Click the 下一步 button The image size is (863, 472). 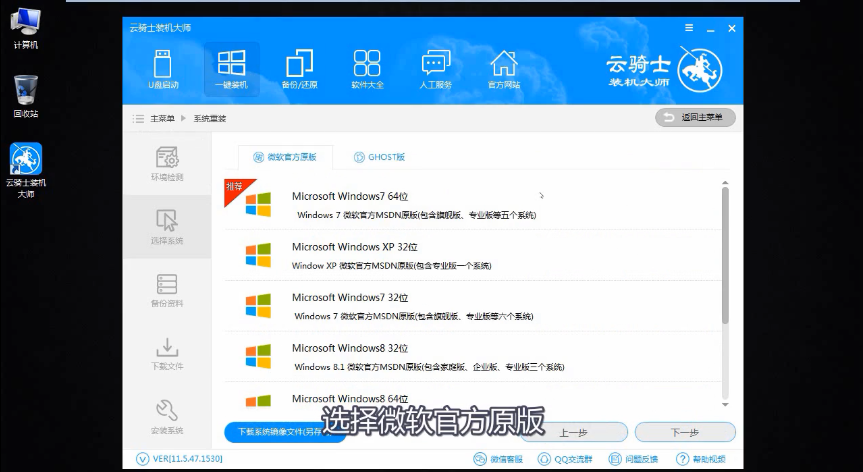[x=685, y=432]
